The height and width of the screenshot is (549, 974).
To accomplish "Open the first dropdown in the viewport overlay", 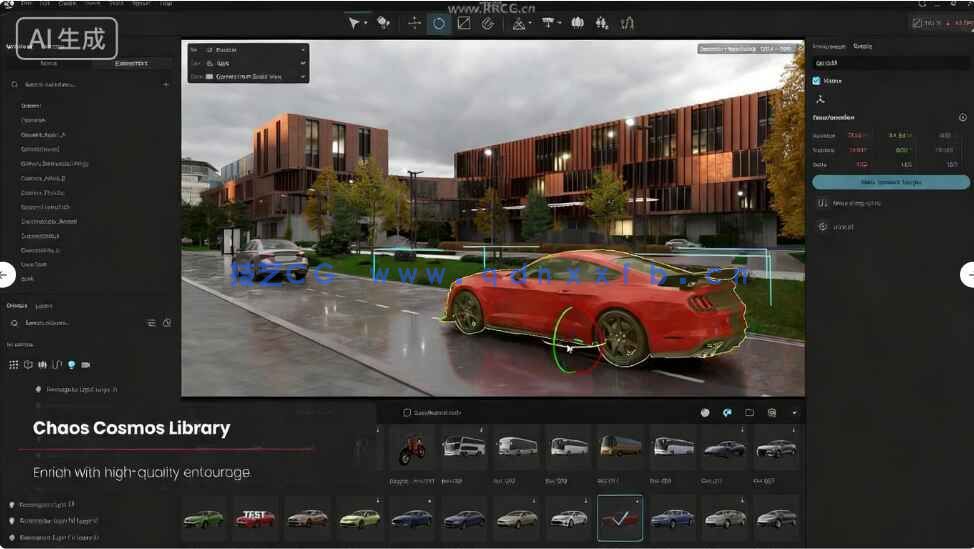I will click(x=253, y=49).
